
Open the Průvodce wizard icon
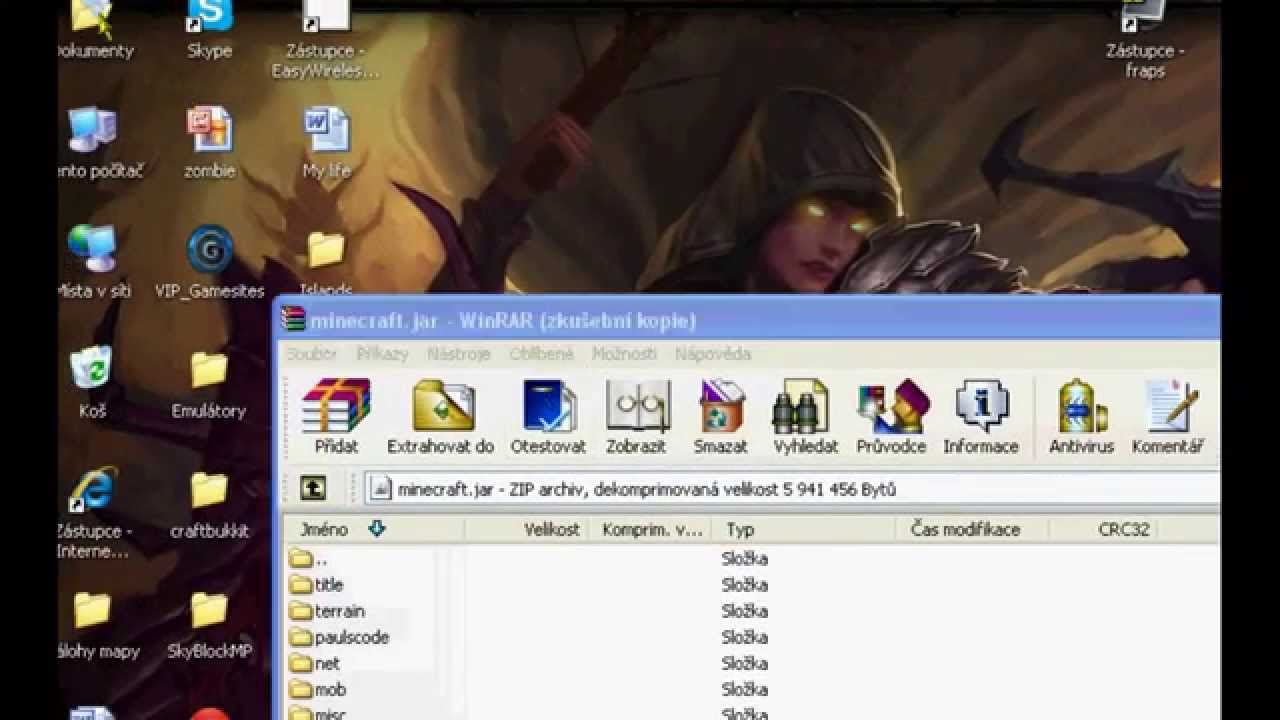pos(891,417)
